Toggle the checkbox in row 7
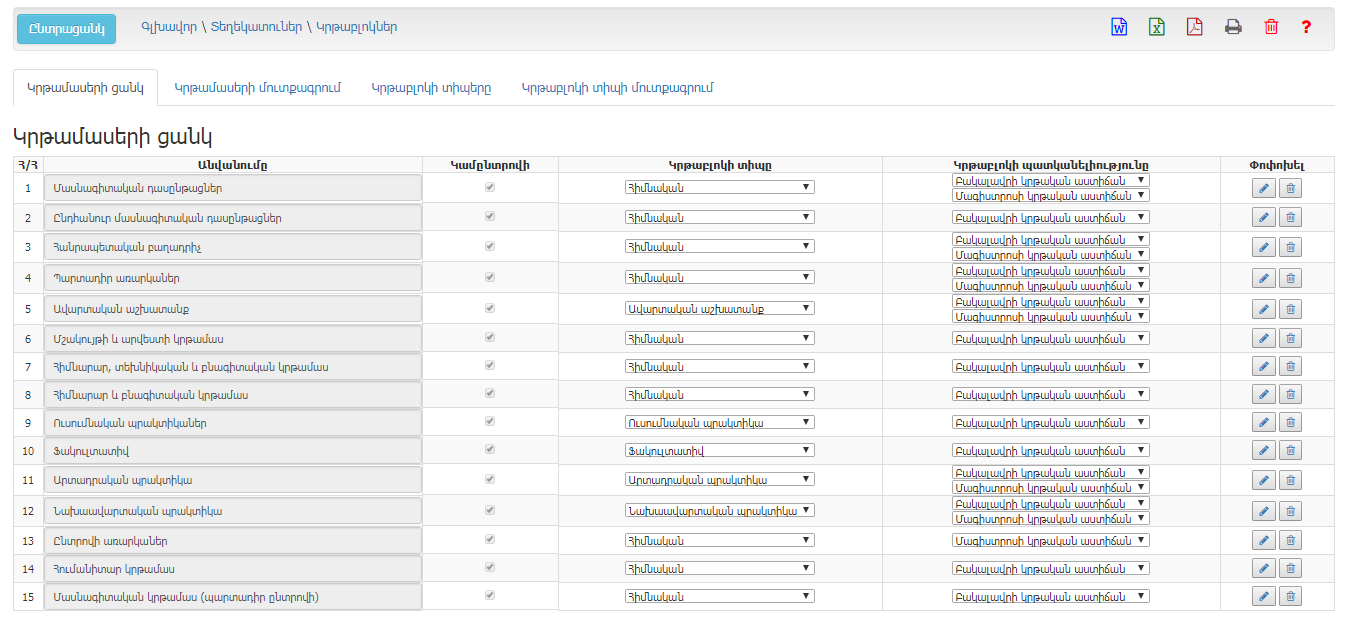The image size is (1348, 621). 490,366
